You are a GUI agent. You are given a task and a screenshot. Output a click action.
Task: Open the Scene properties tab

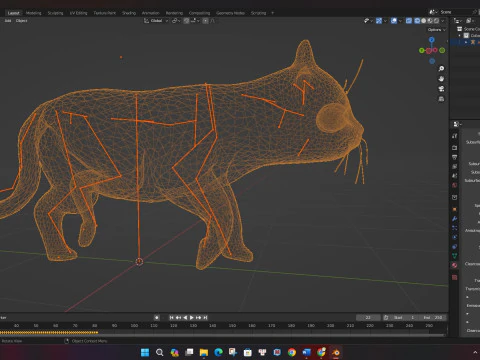pos(455,176)
